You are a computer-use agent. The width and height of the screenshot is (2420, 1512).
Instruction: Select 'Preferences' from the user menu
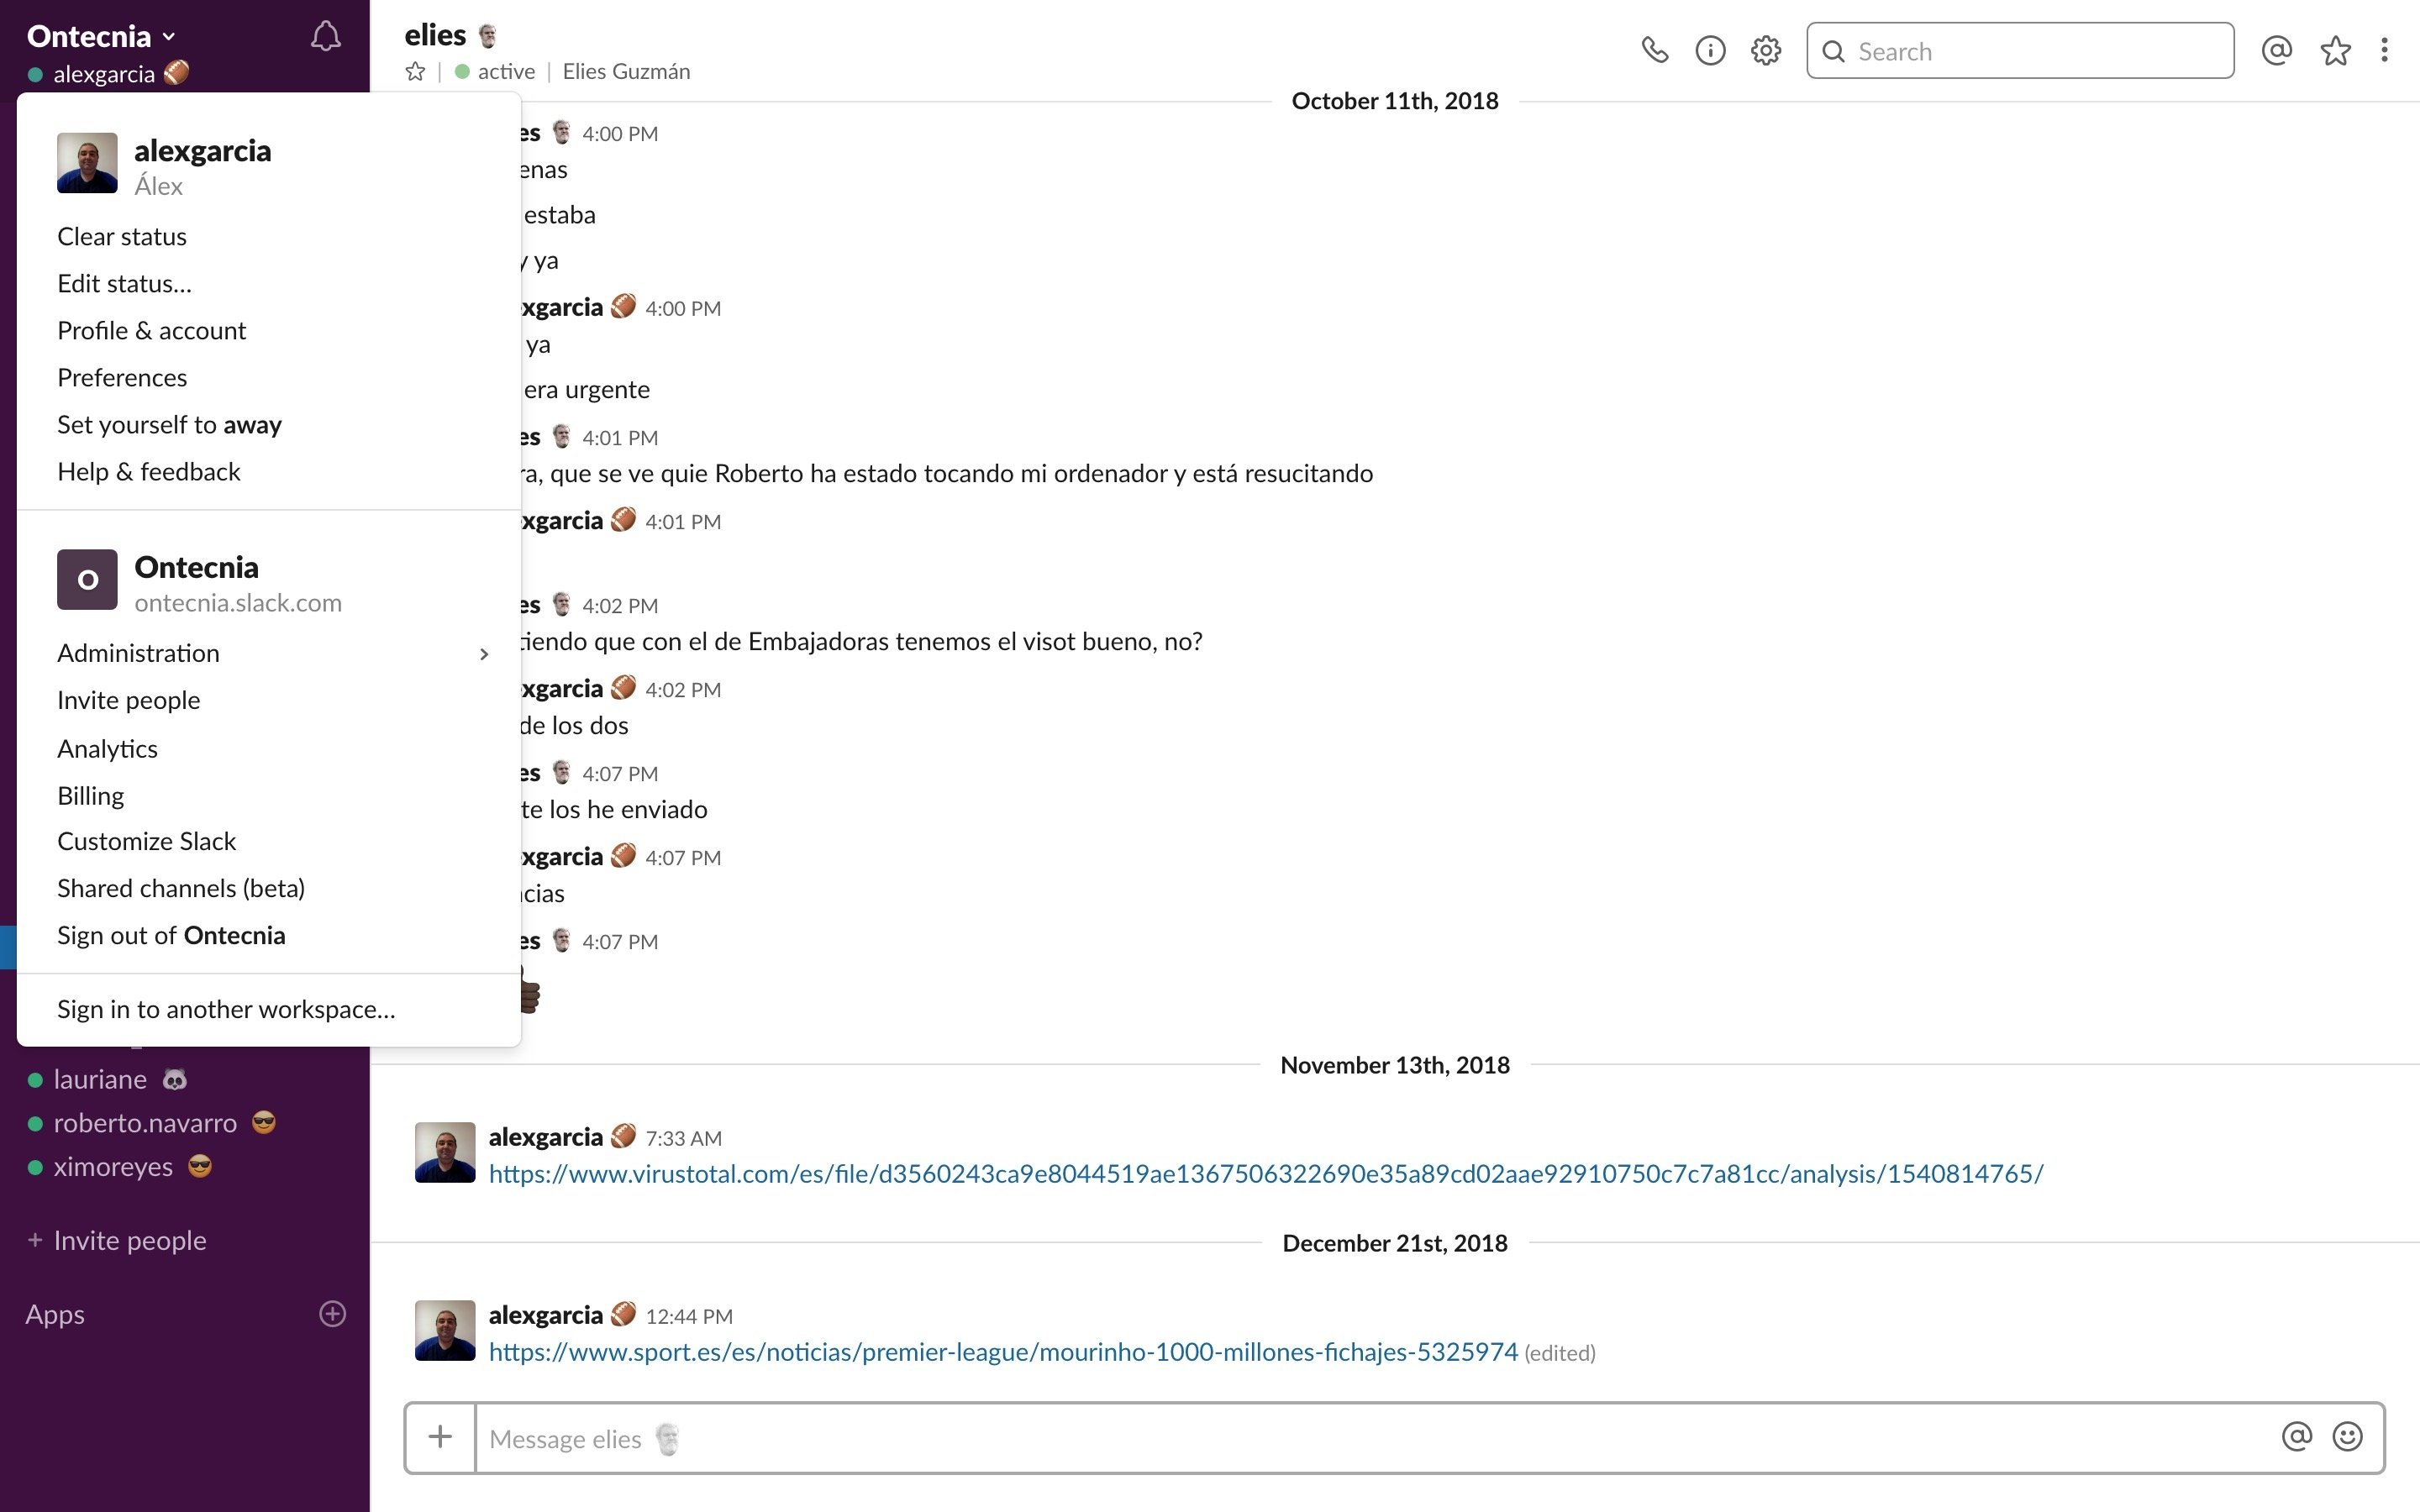coord(122,376)
